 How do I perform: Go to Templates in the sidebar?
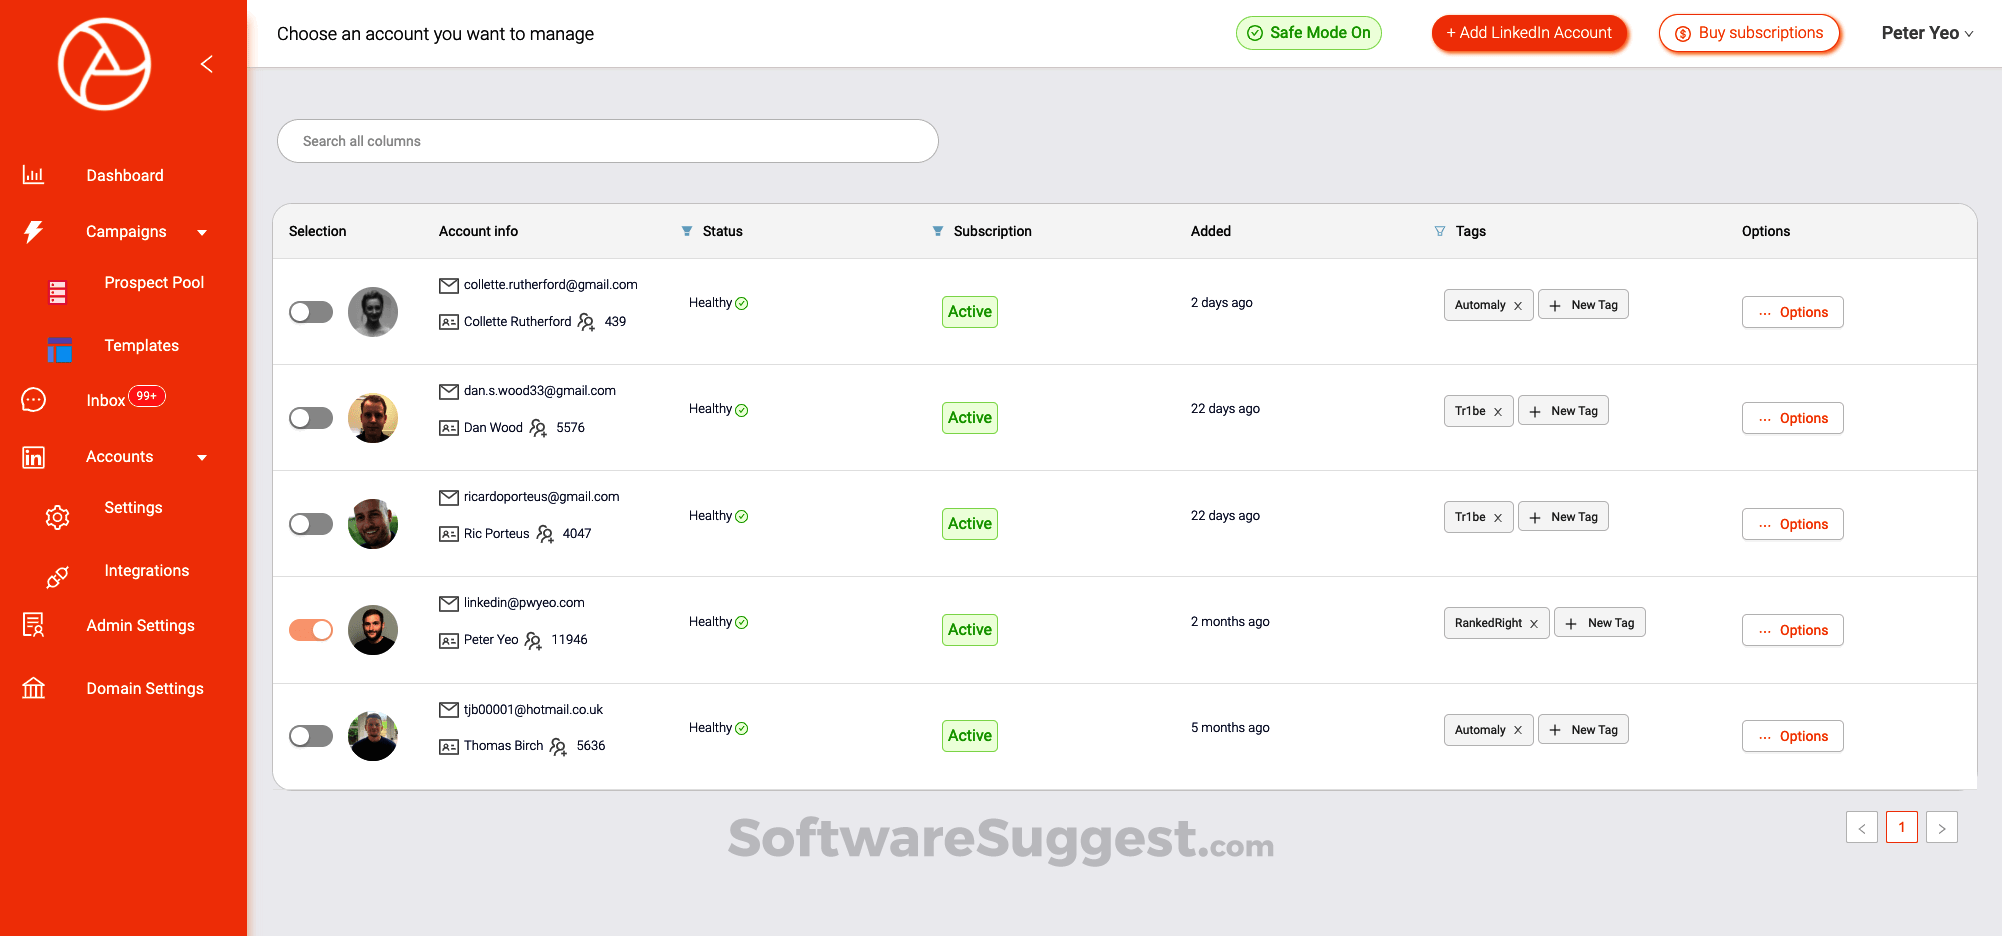tap(141, 346)
